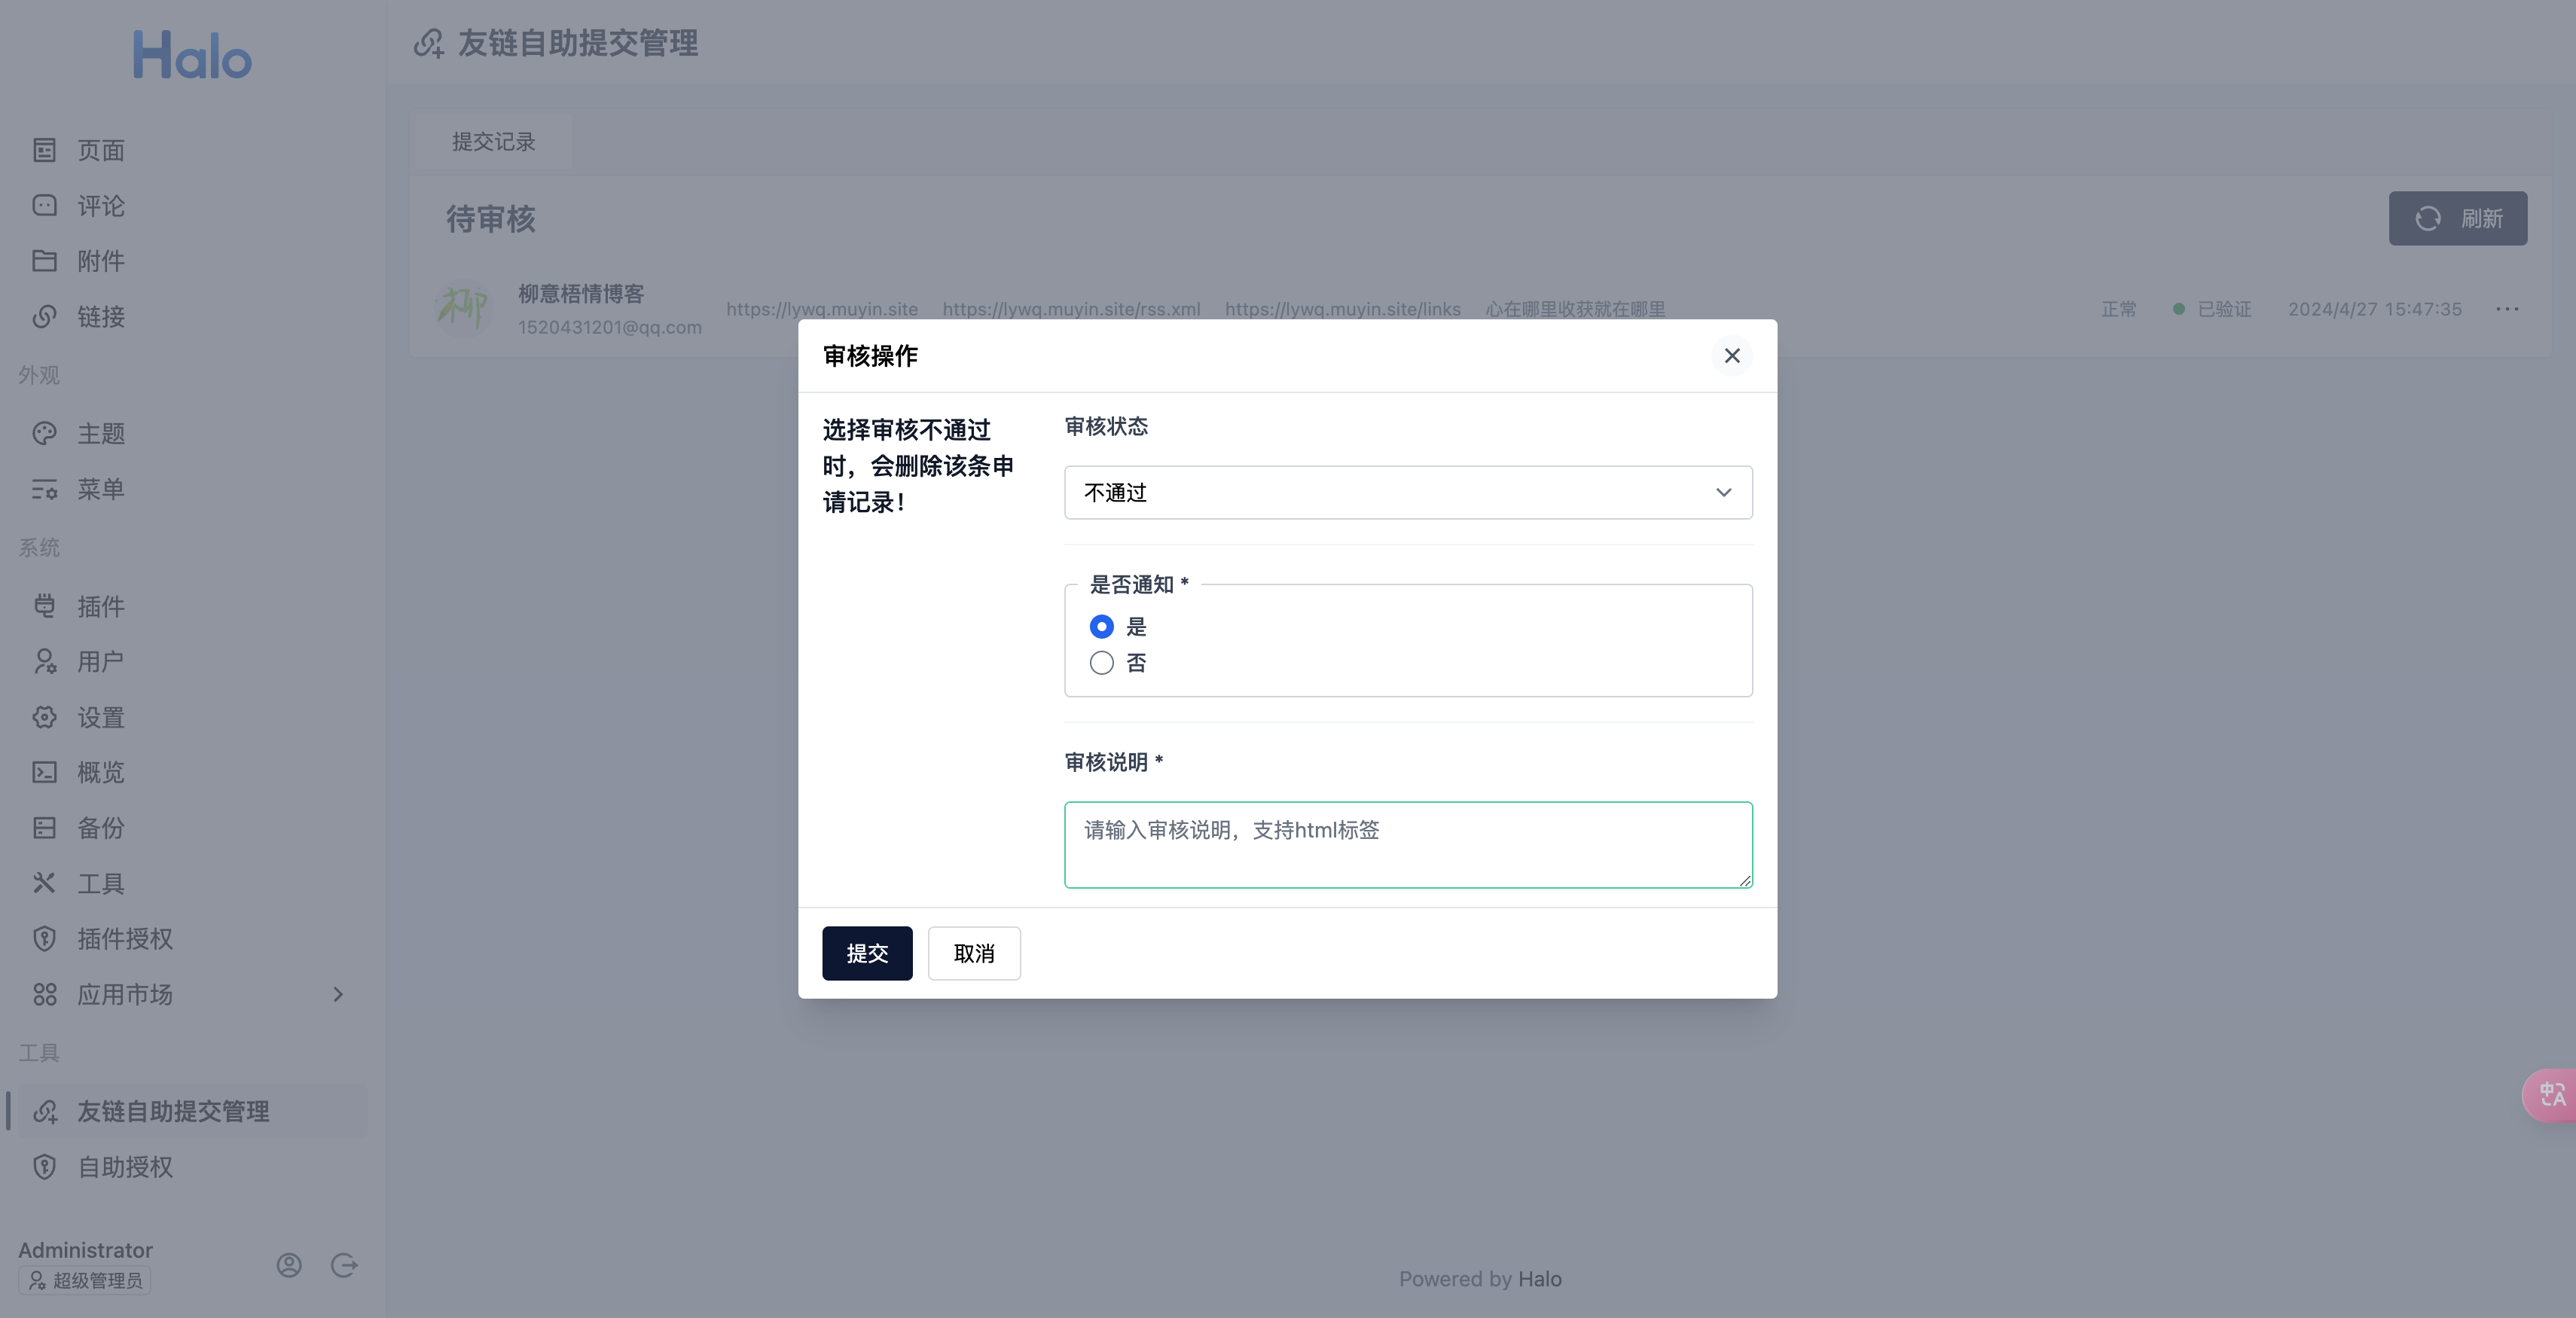Open the 菜单 menu settings icon
The height and width of the screenshot is (1318, 2576).
[x=44, y=489]
